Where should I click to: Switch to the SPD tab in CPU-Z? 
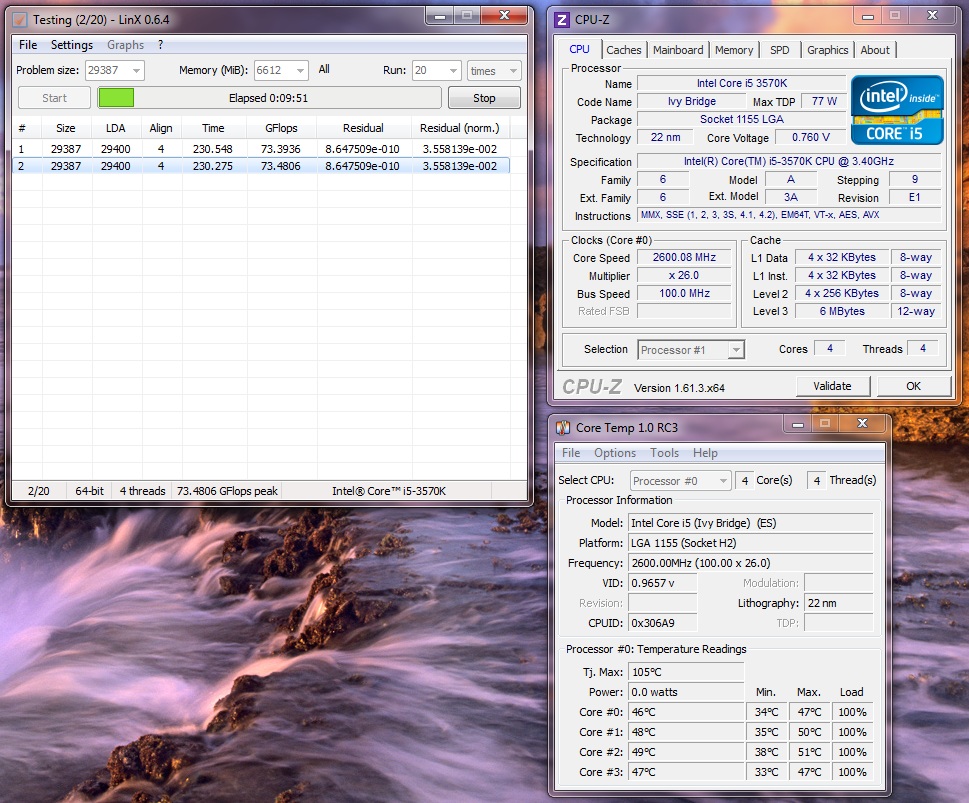pos(779,50)
